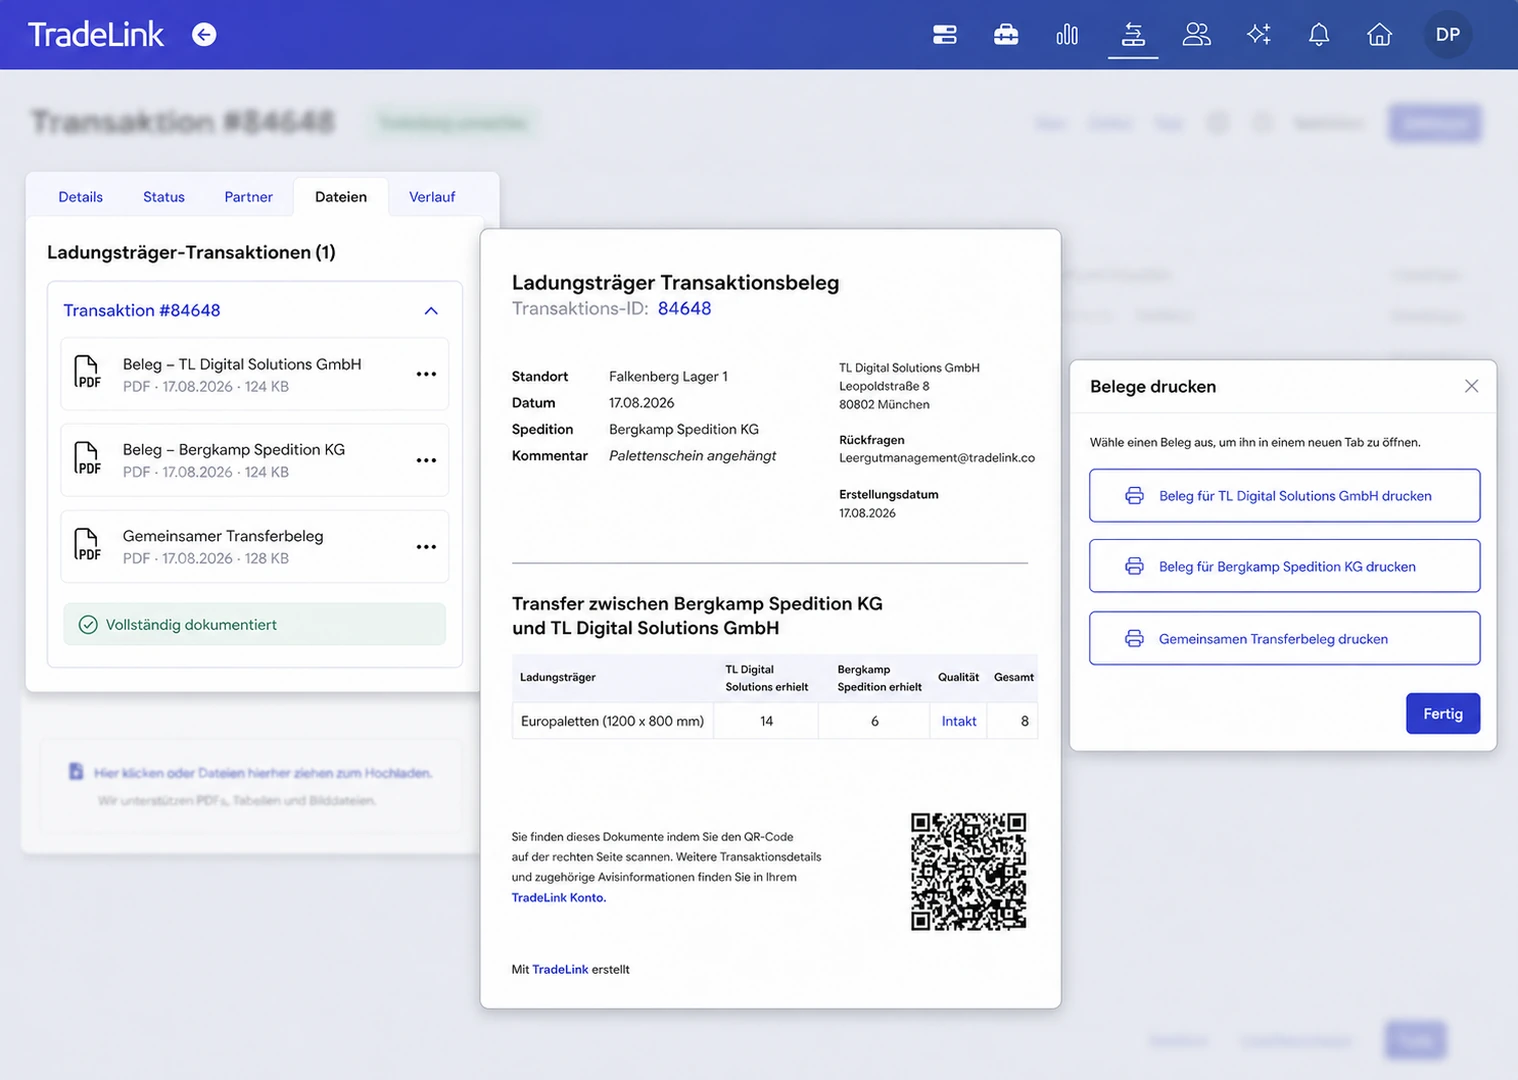1518x1080 pixels.
Task: Select the transfer transactions icon in navigation
Action: 1133,35
